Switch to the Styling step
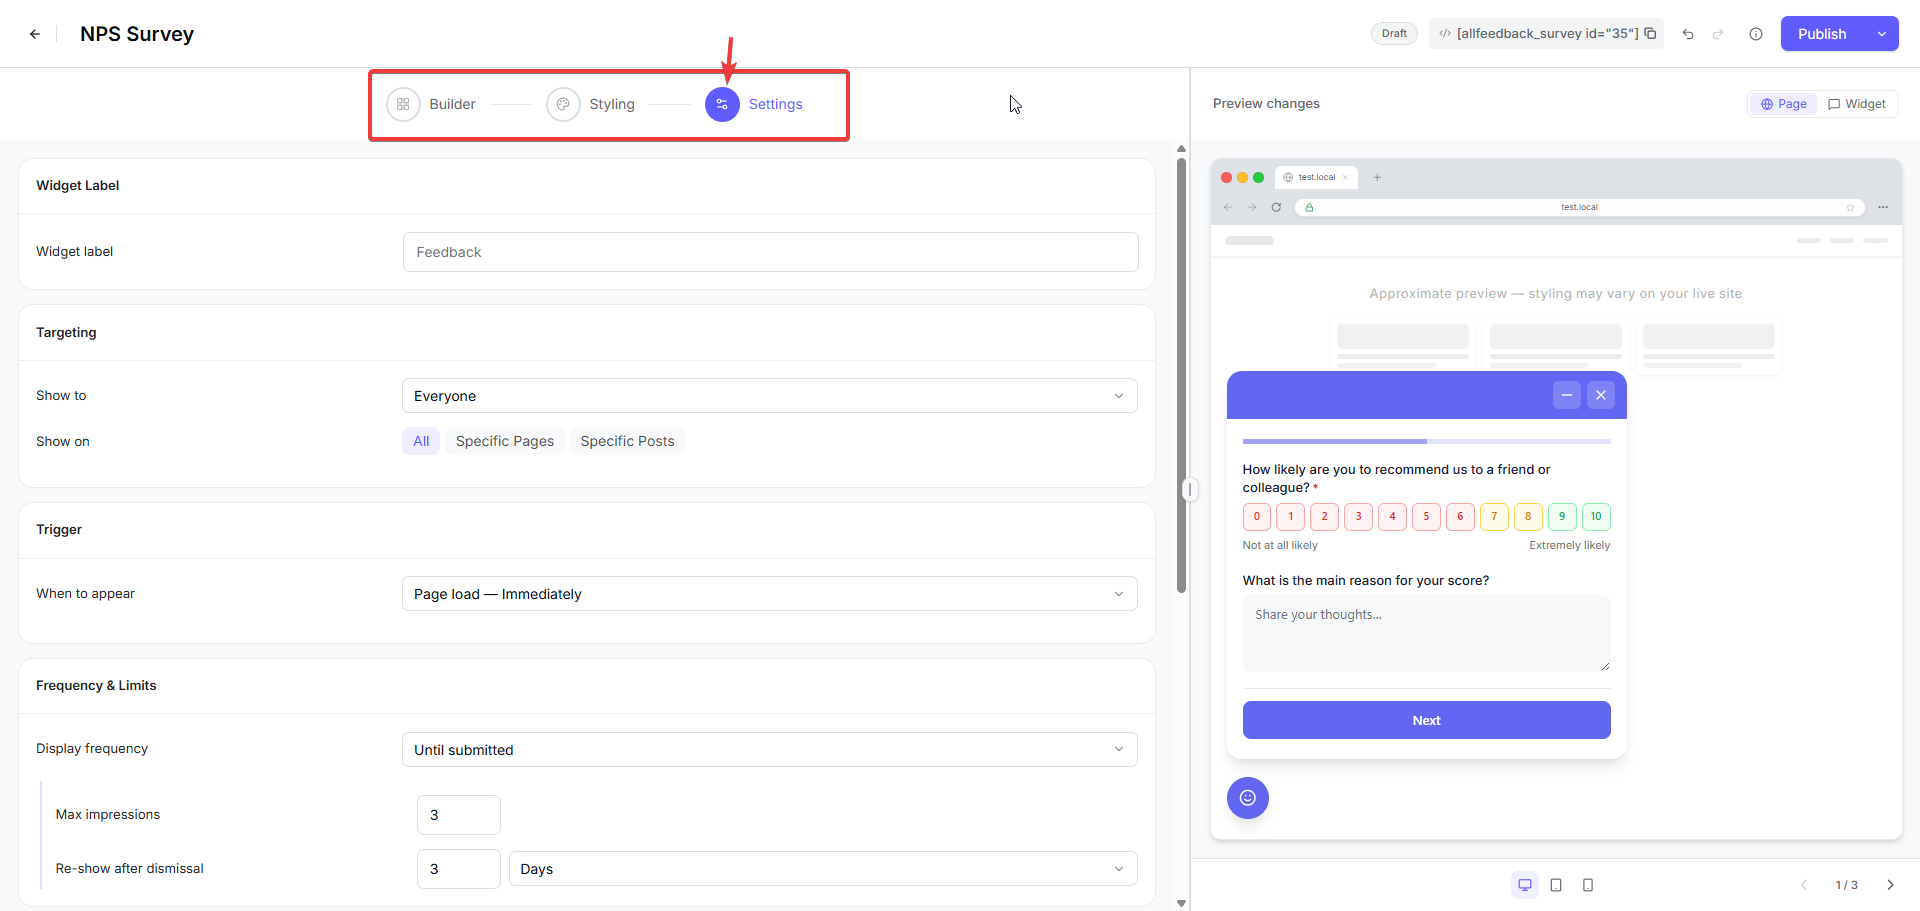This screenshot has width=1920, height=911. [x=591, y=104]
